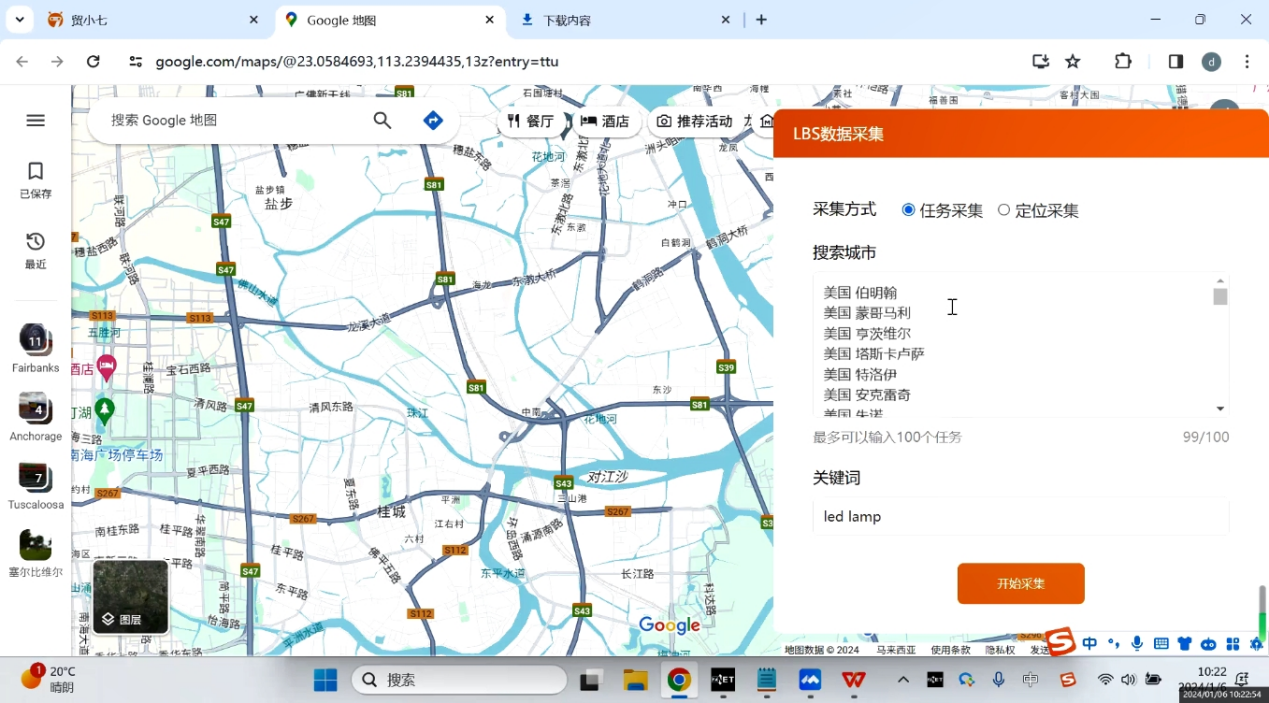Close the 贺小七 tab
1269x703 pixels.
[254, 20]
